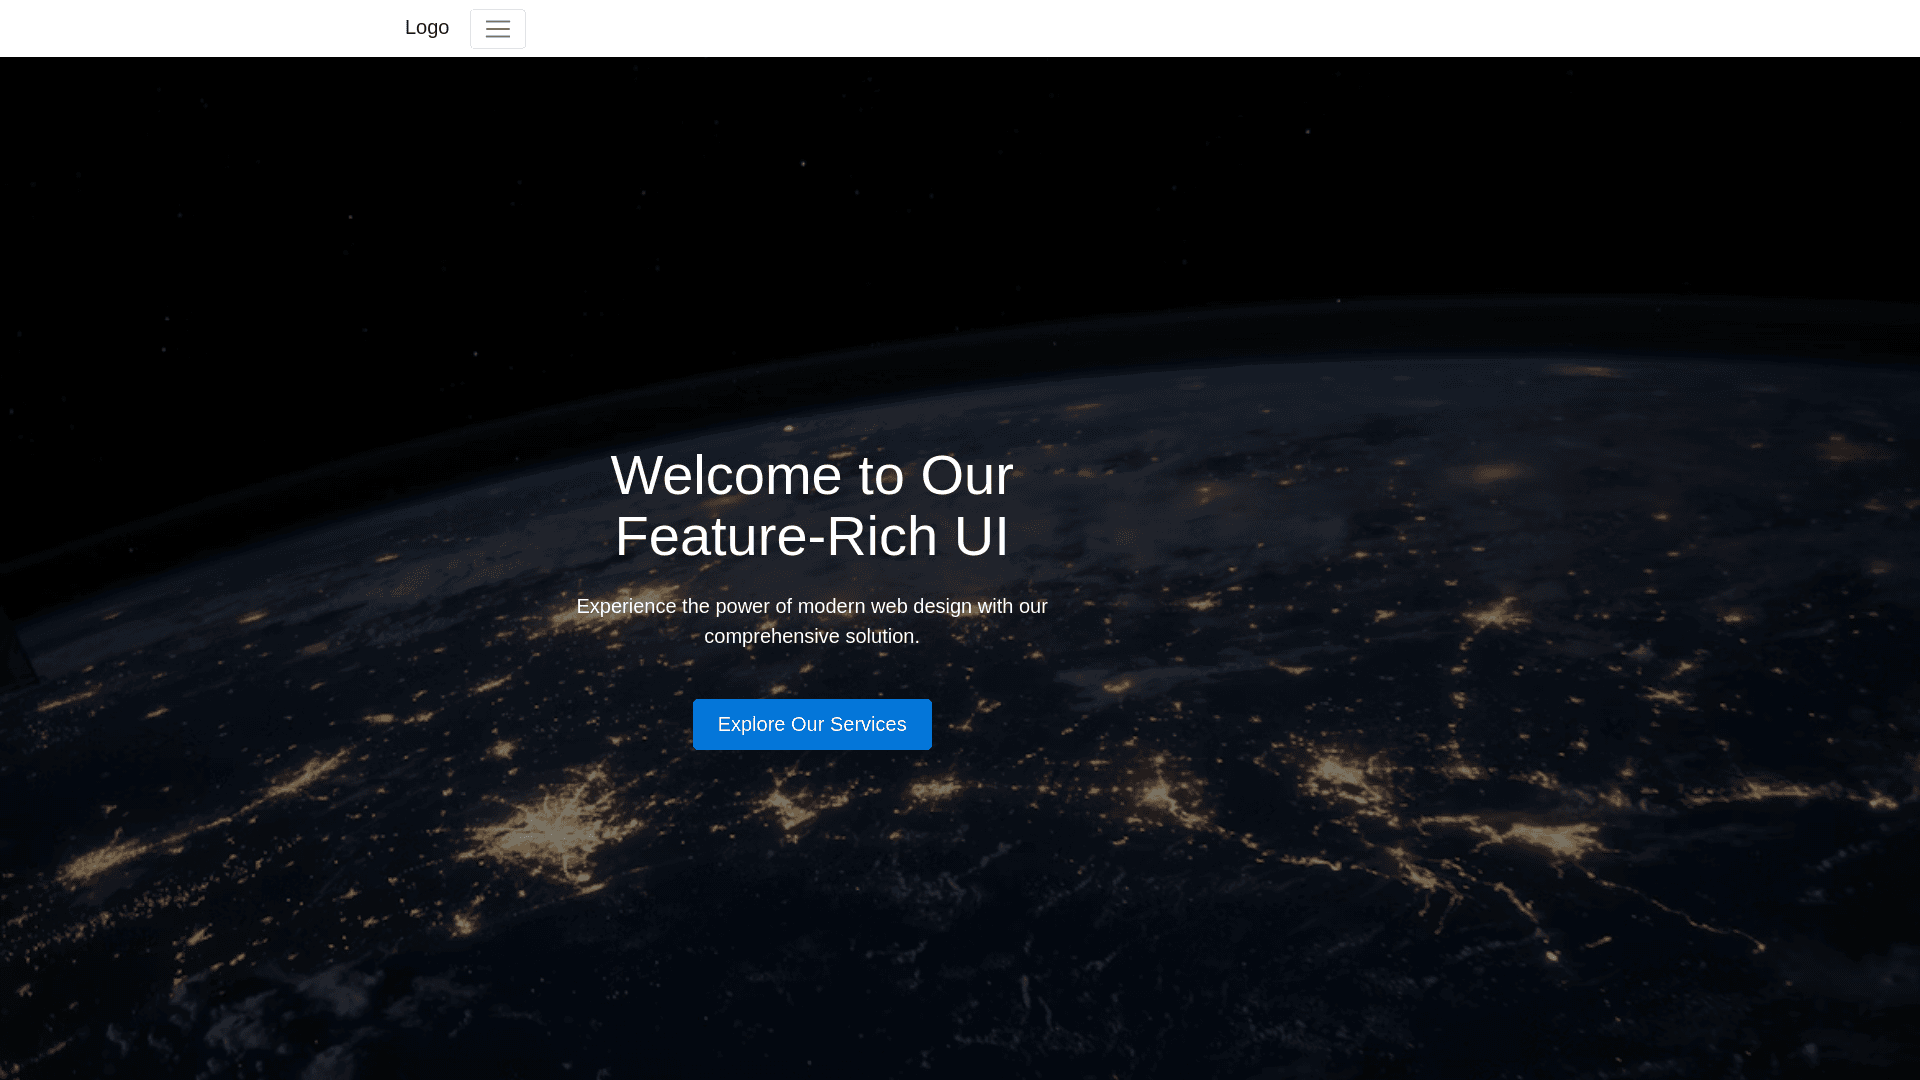Click the word 'Welcome' in the headline
Viewport: 1920px width, 1080px height.
click(x=726, y=476)
